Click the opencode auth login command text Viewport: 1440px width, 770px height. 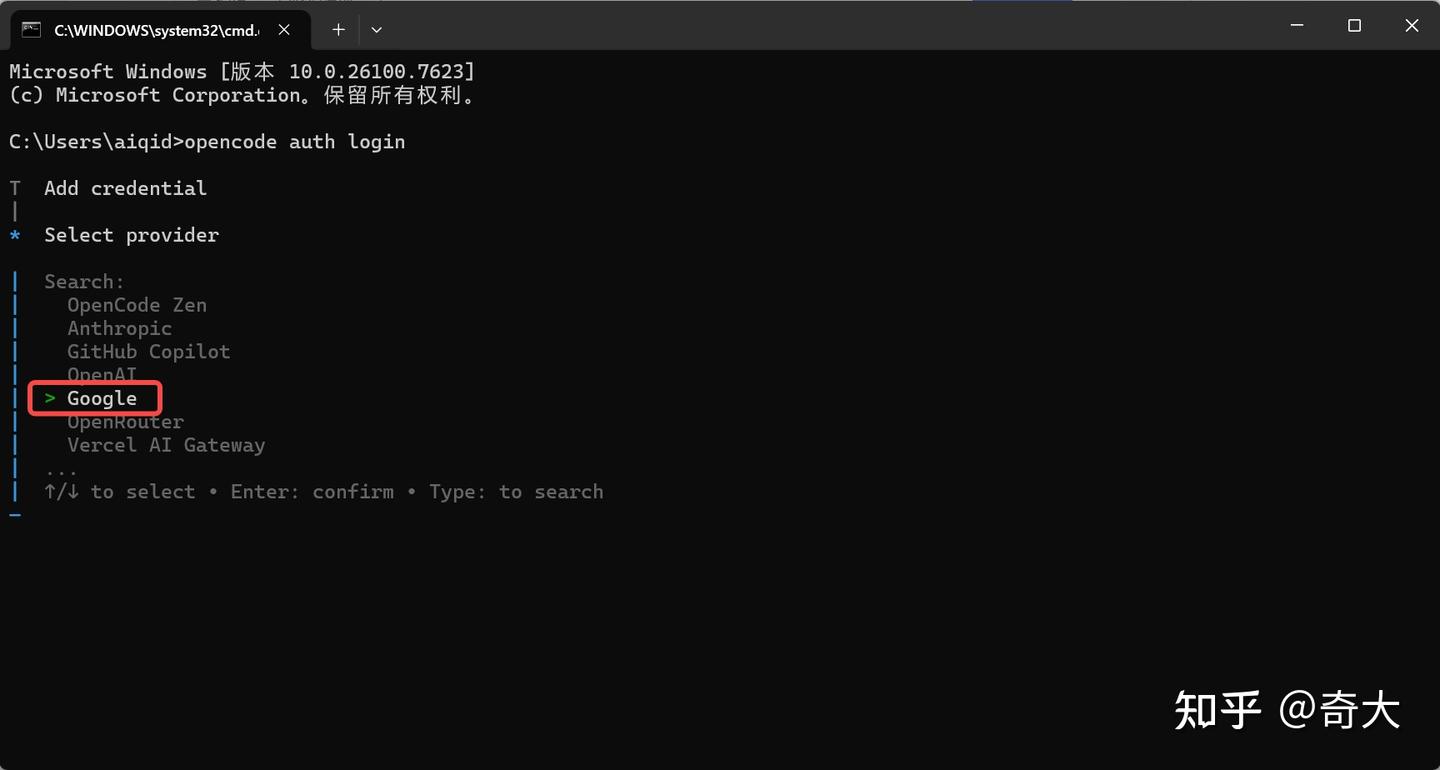(297, 141)
